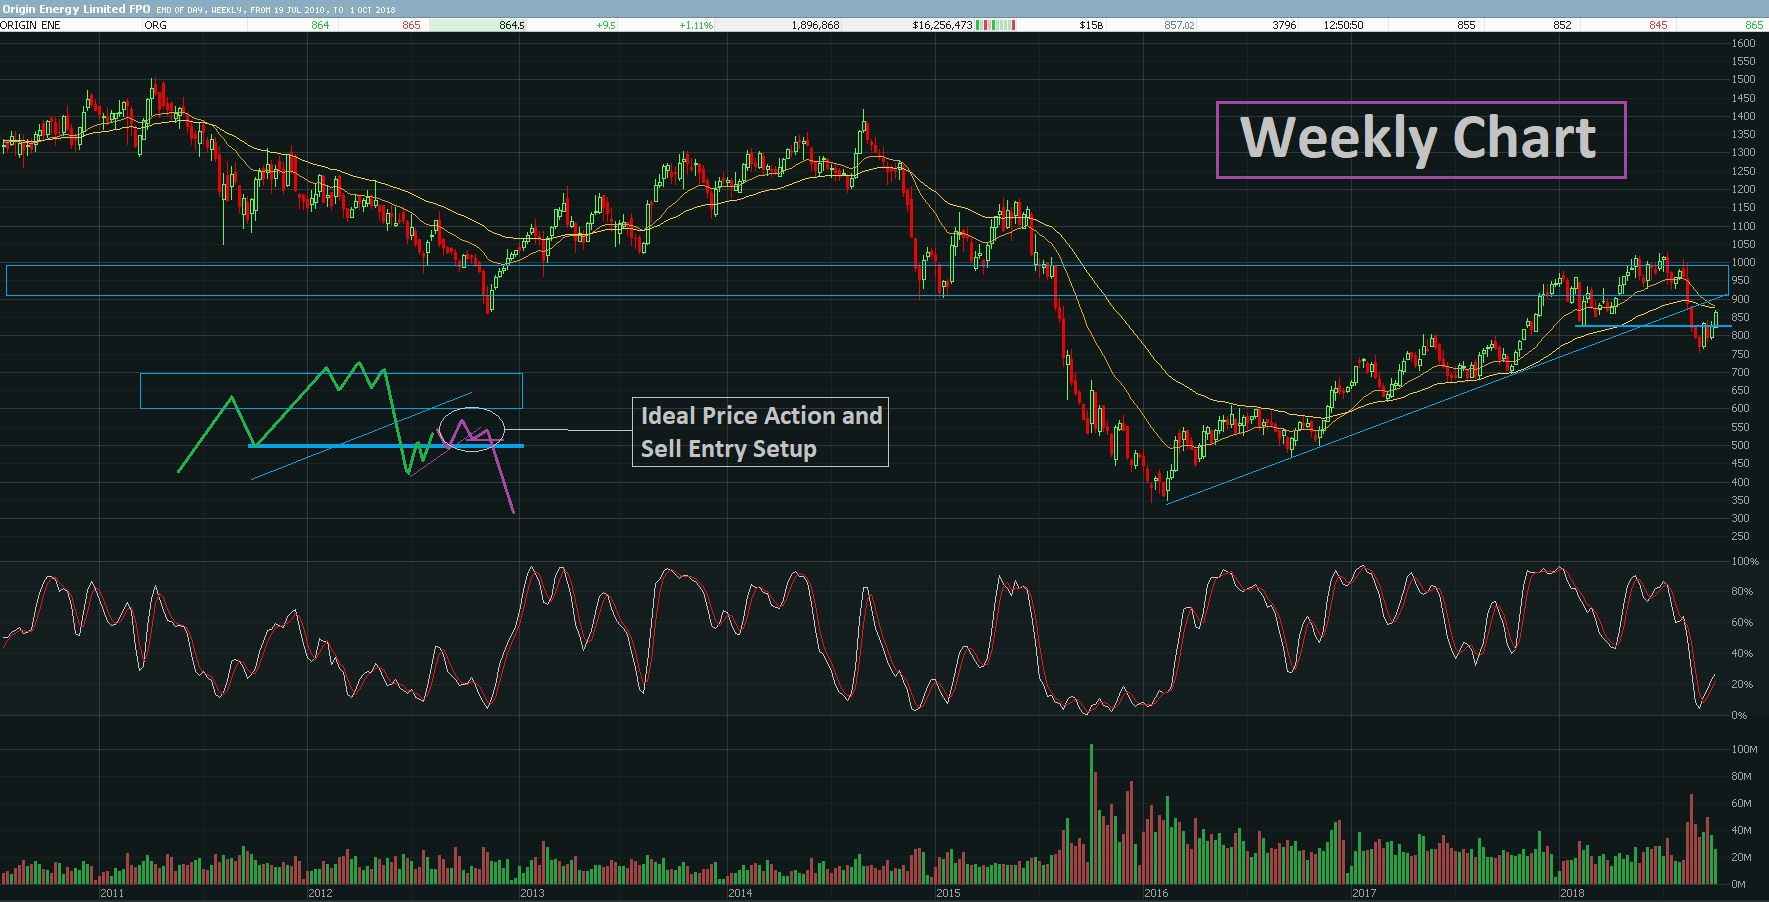Click the "1250" price axis label
Image resolution: width=1769 pixels, height=902 pixels.
1743,171
